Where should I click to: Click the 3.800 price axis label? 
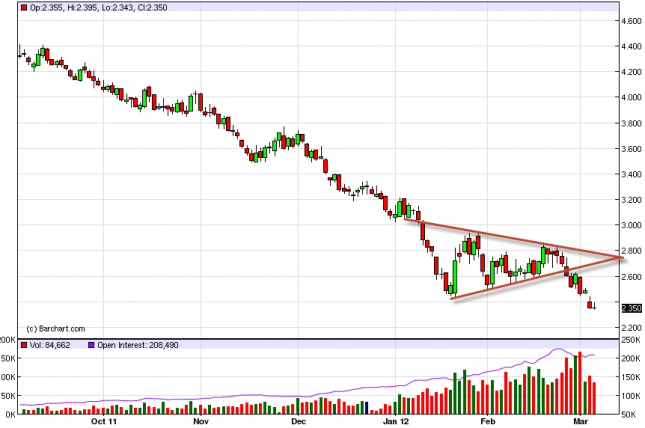[632, 123]
